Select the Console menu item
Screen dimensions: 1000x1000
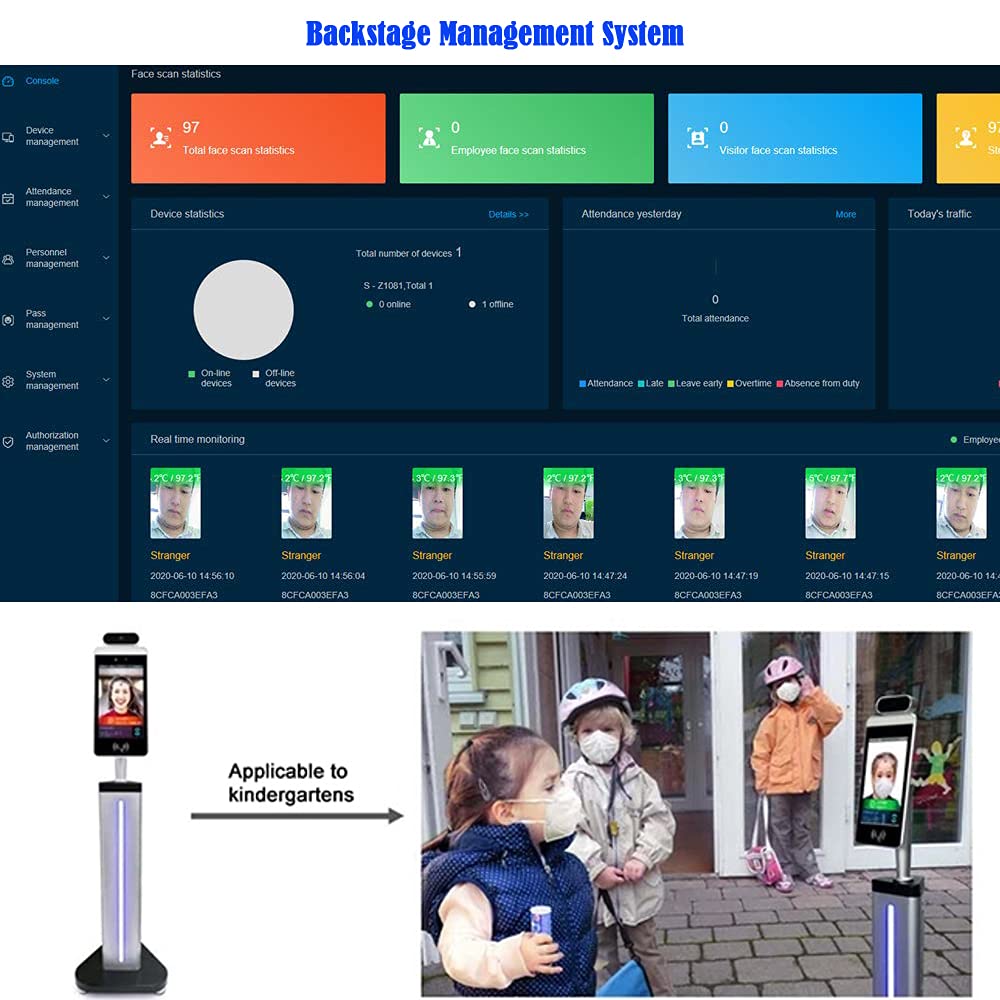[42, 81]
